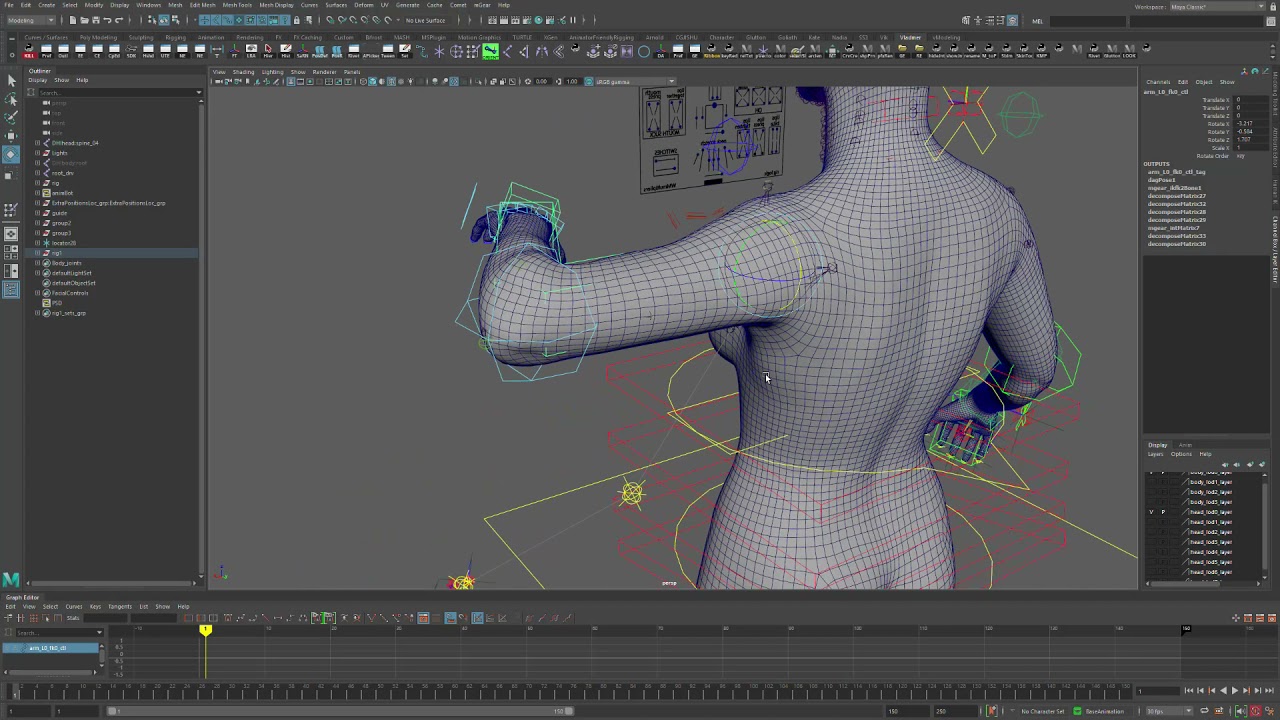Click the yellow current time marker in Graph Editor
Image resolution: width=1280 pixels, height=720 pixels.
pyautogui.click(x=205, y=630)
